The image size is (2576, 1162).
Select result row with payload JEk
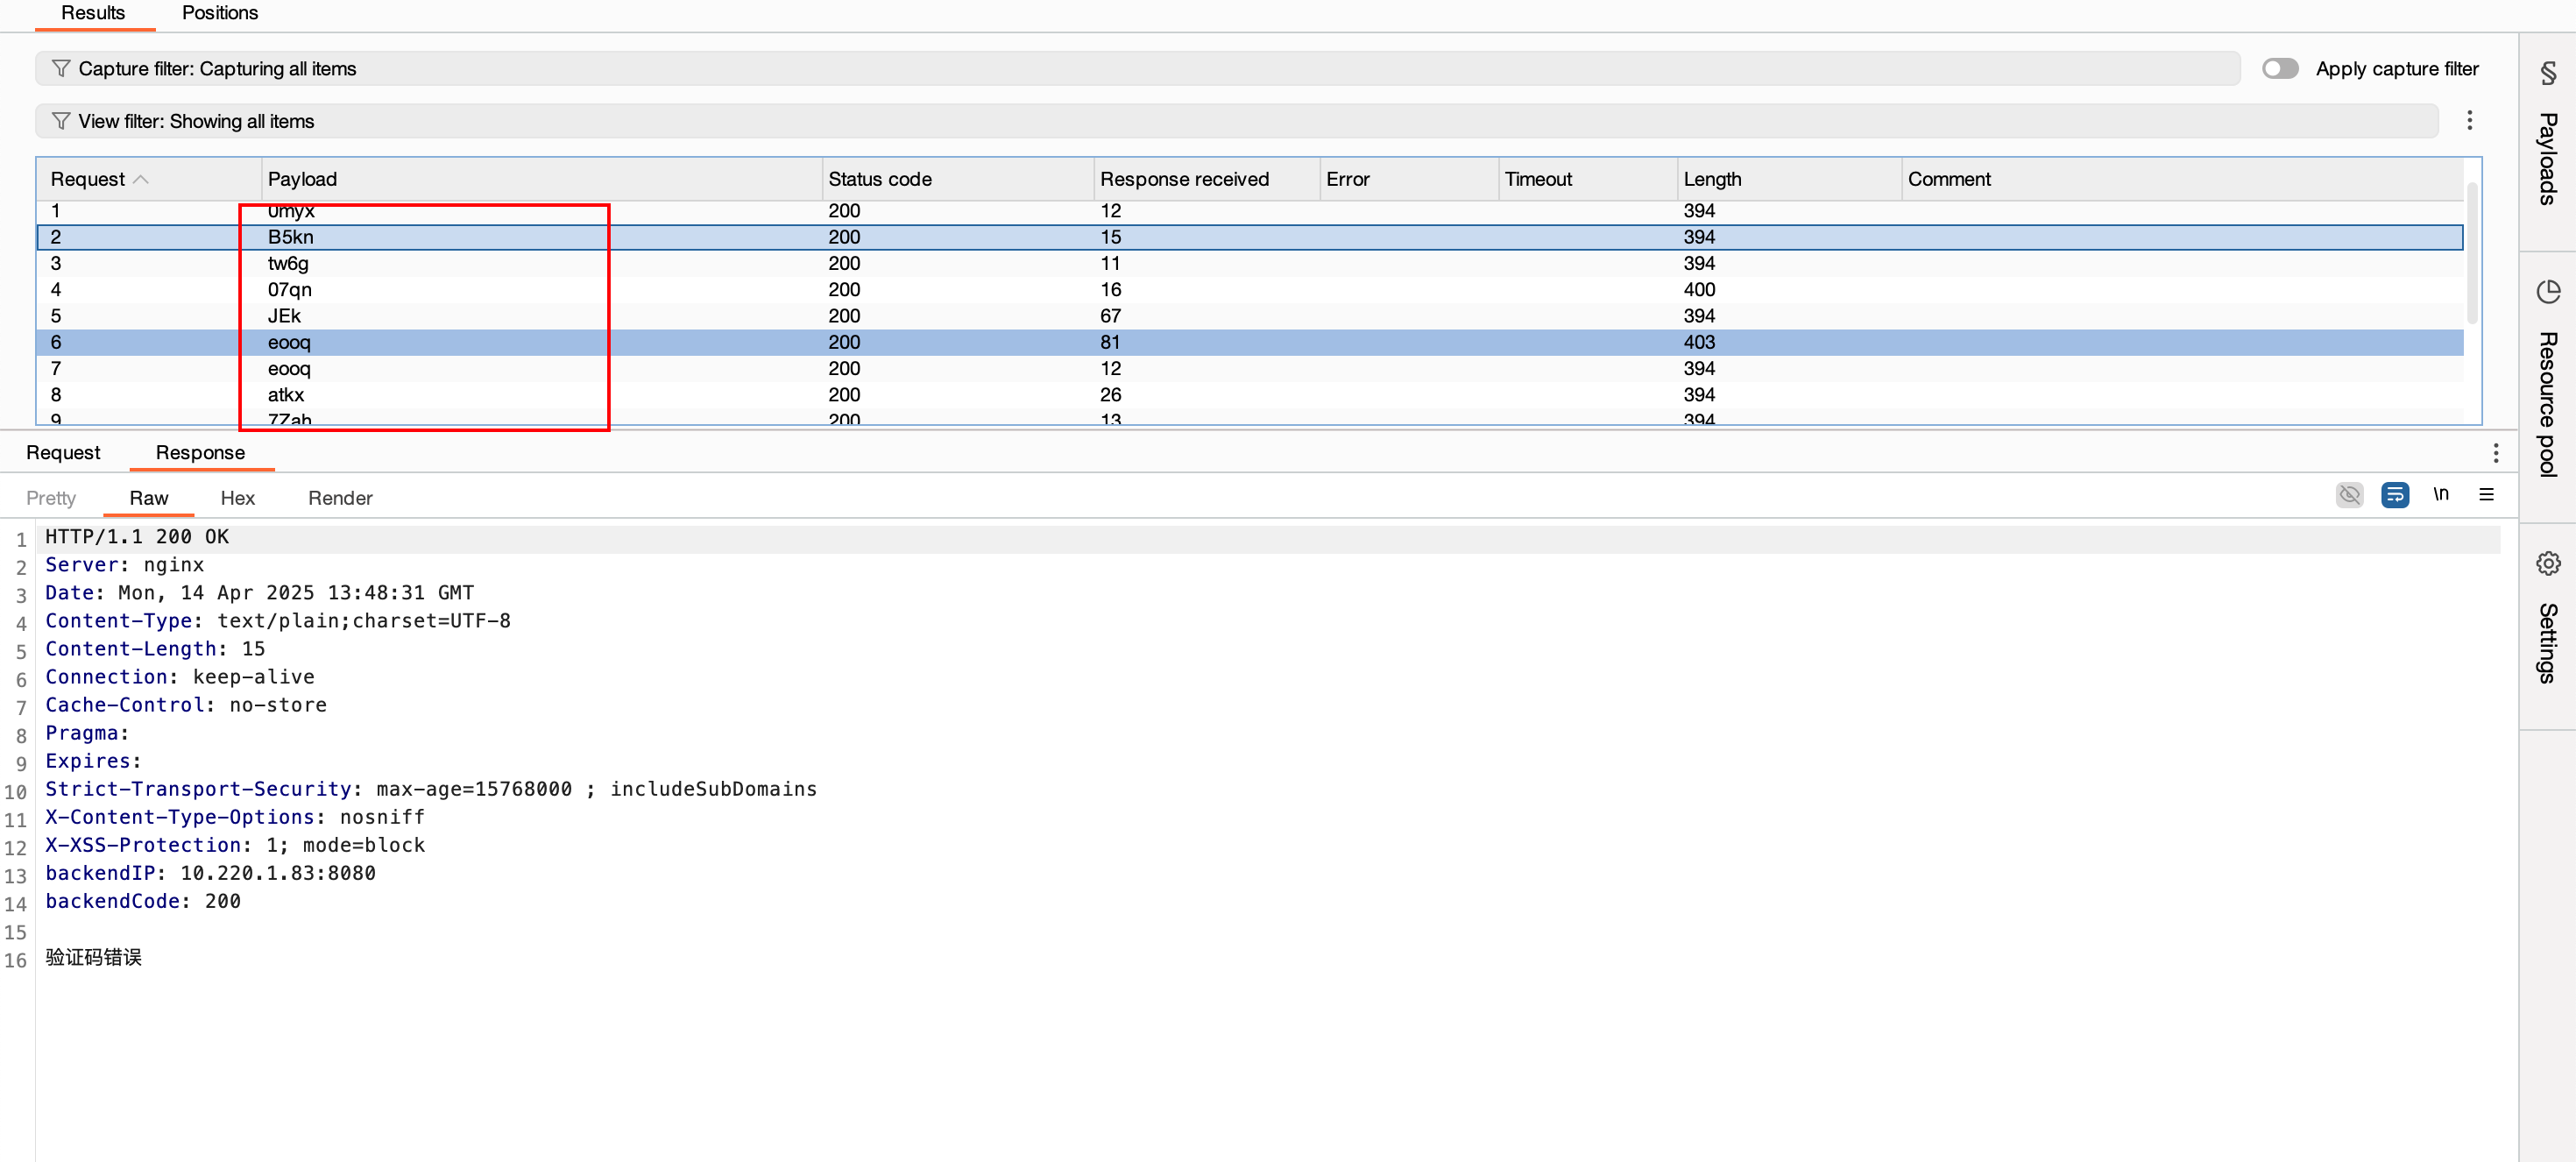1250,316
